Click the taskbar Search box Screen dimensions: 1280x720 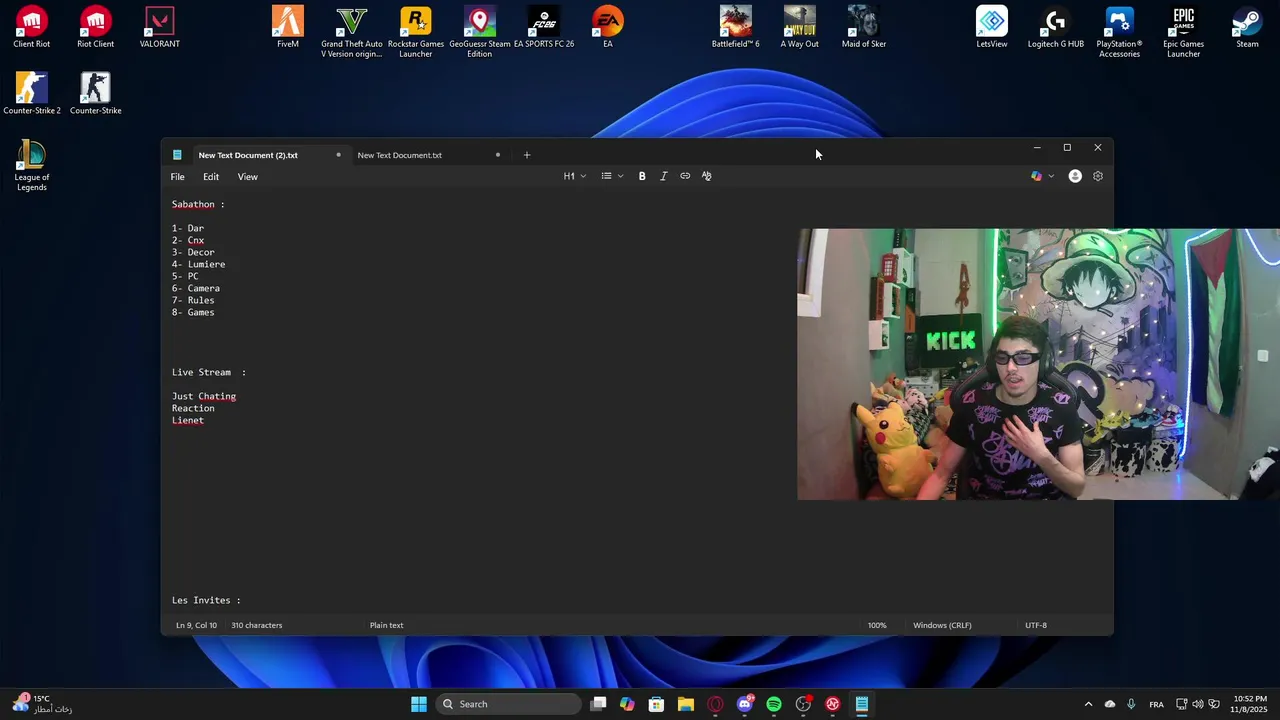coord(509,704)
